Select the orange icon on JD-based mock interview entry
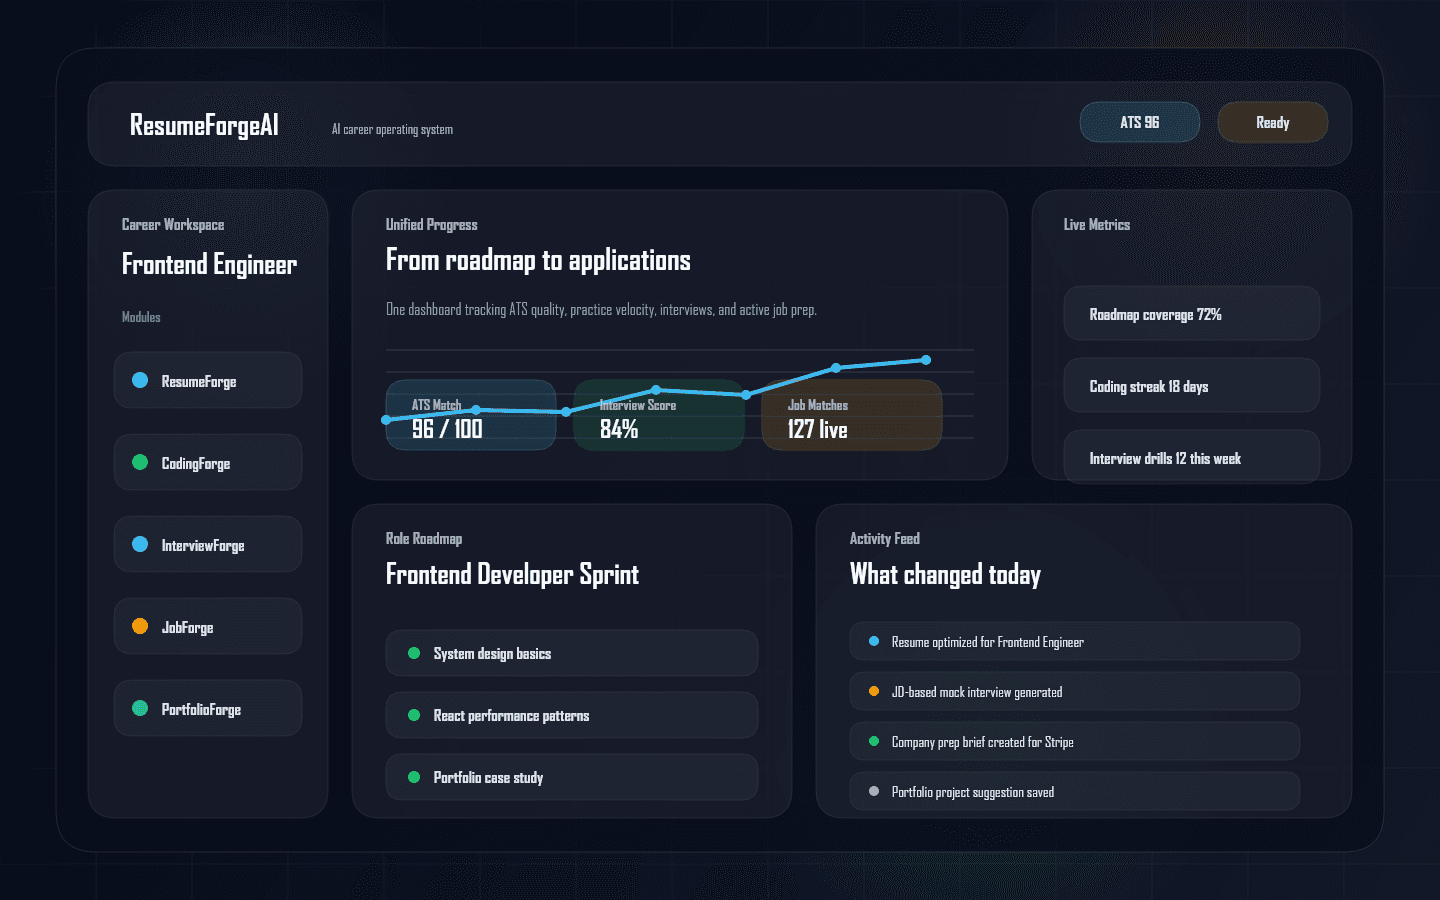Screen dimensions: 1440x900 [x=872, y=691]
